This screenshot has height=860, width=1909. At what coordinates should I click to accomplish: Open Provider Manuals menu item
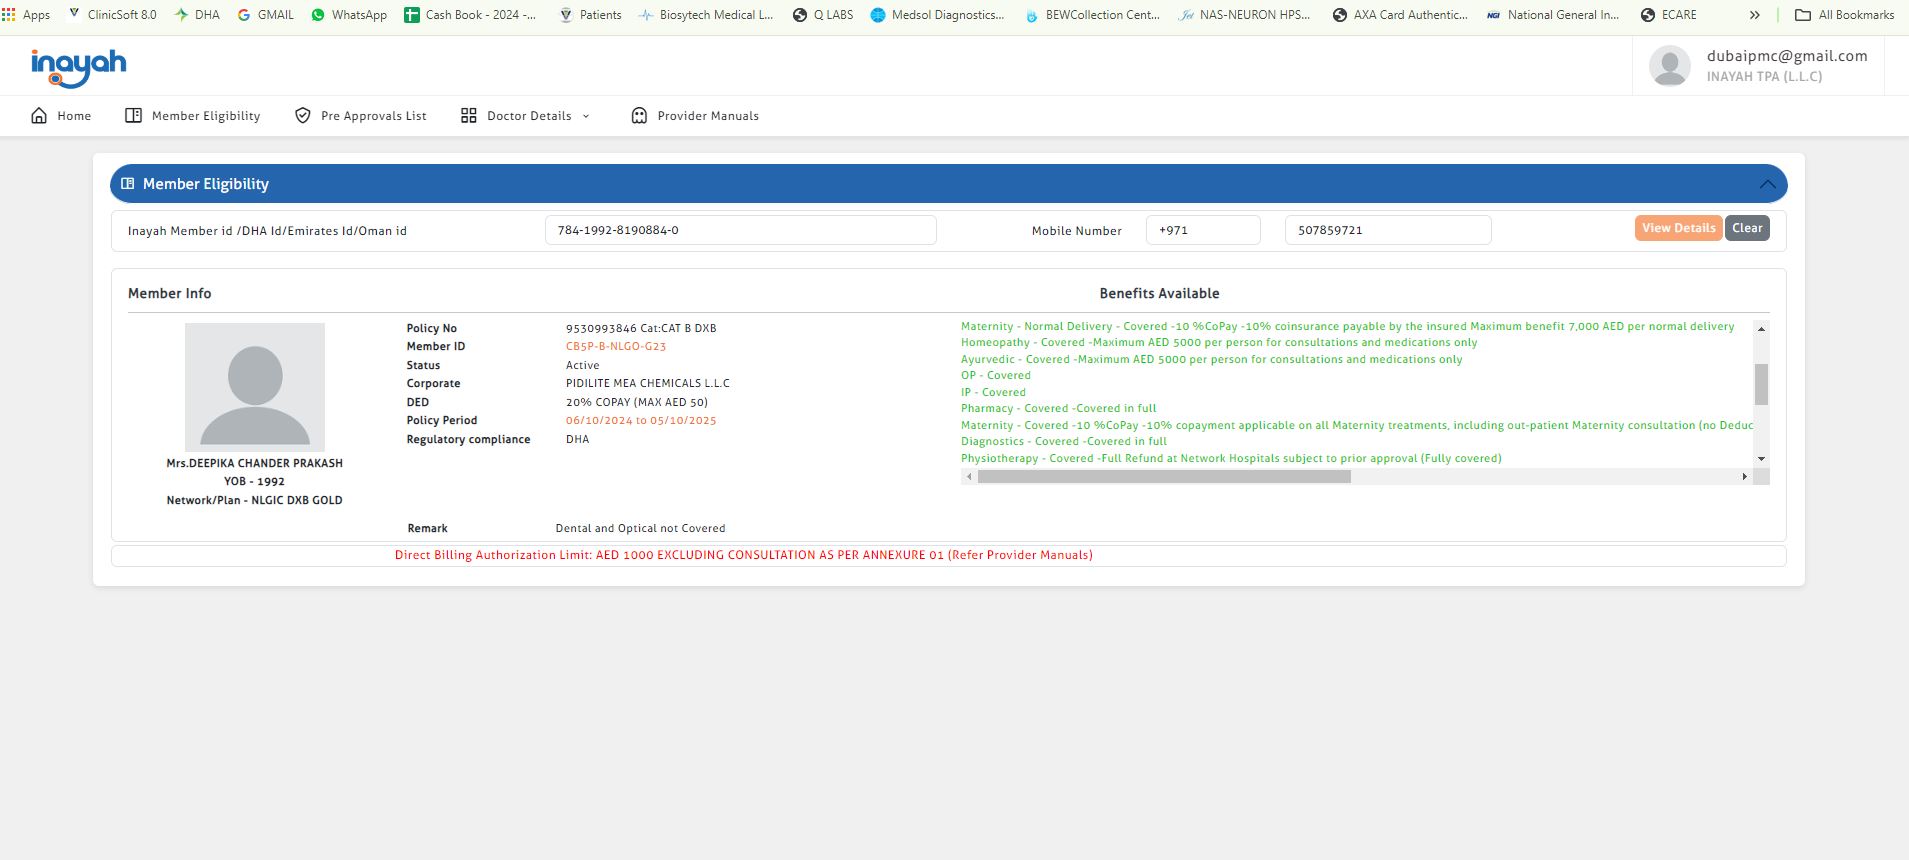point(707,116)
